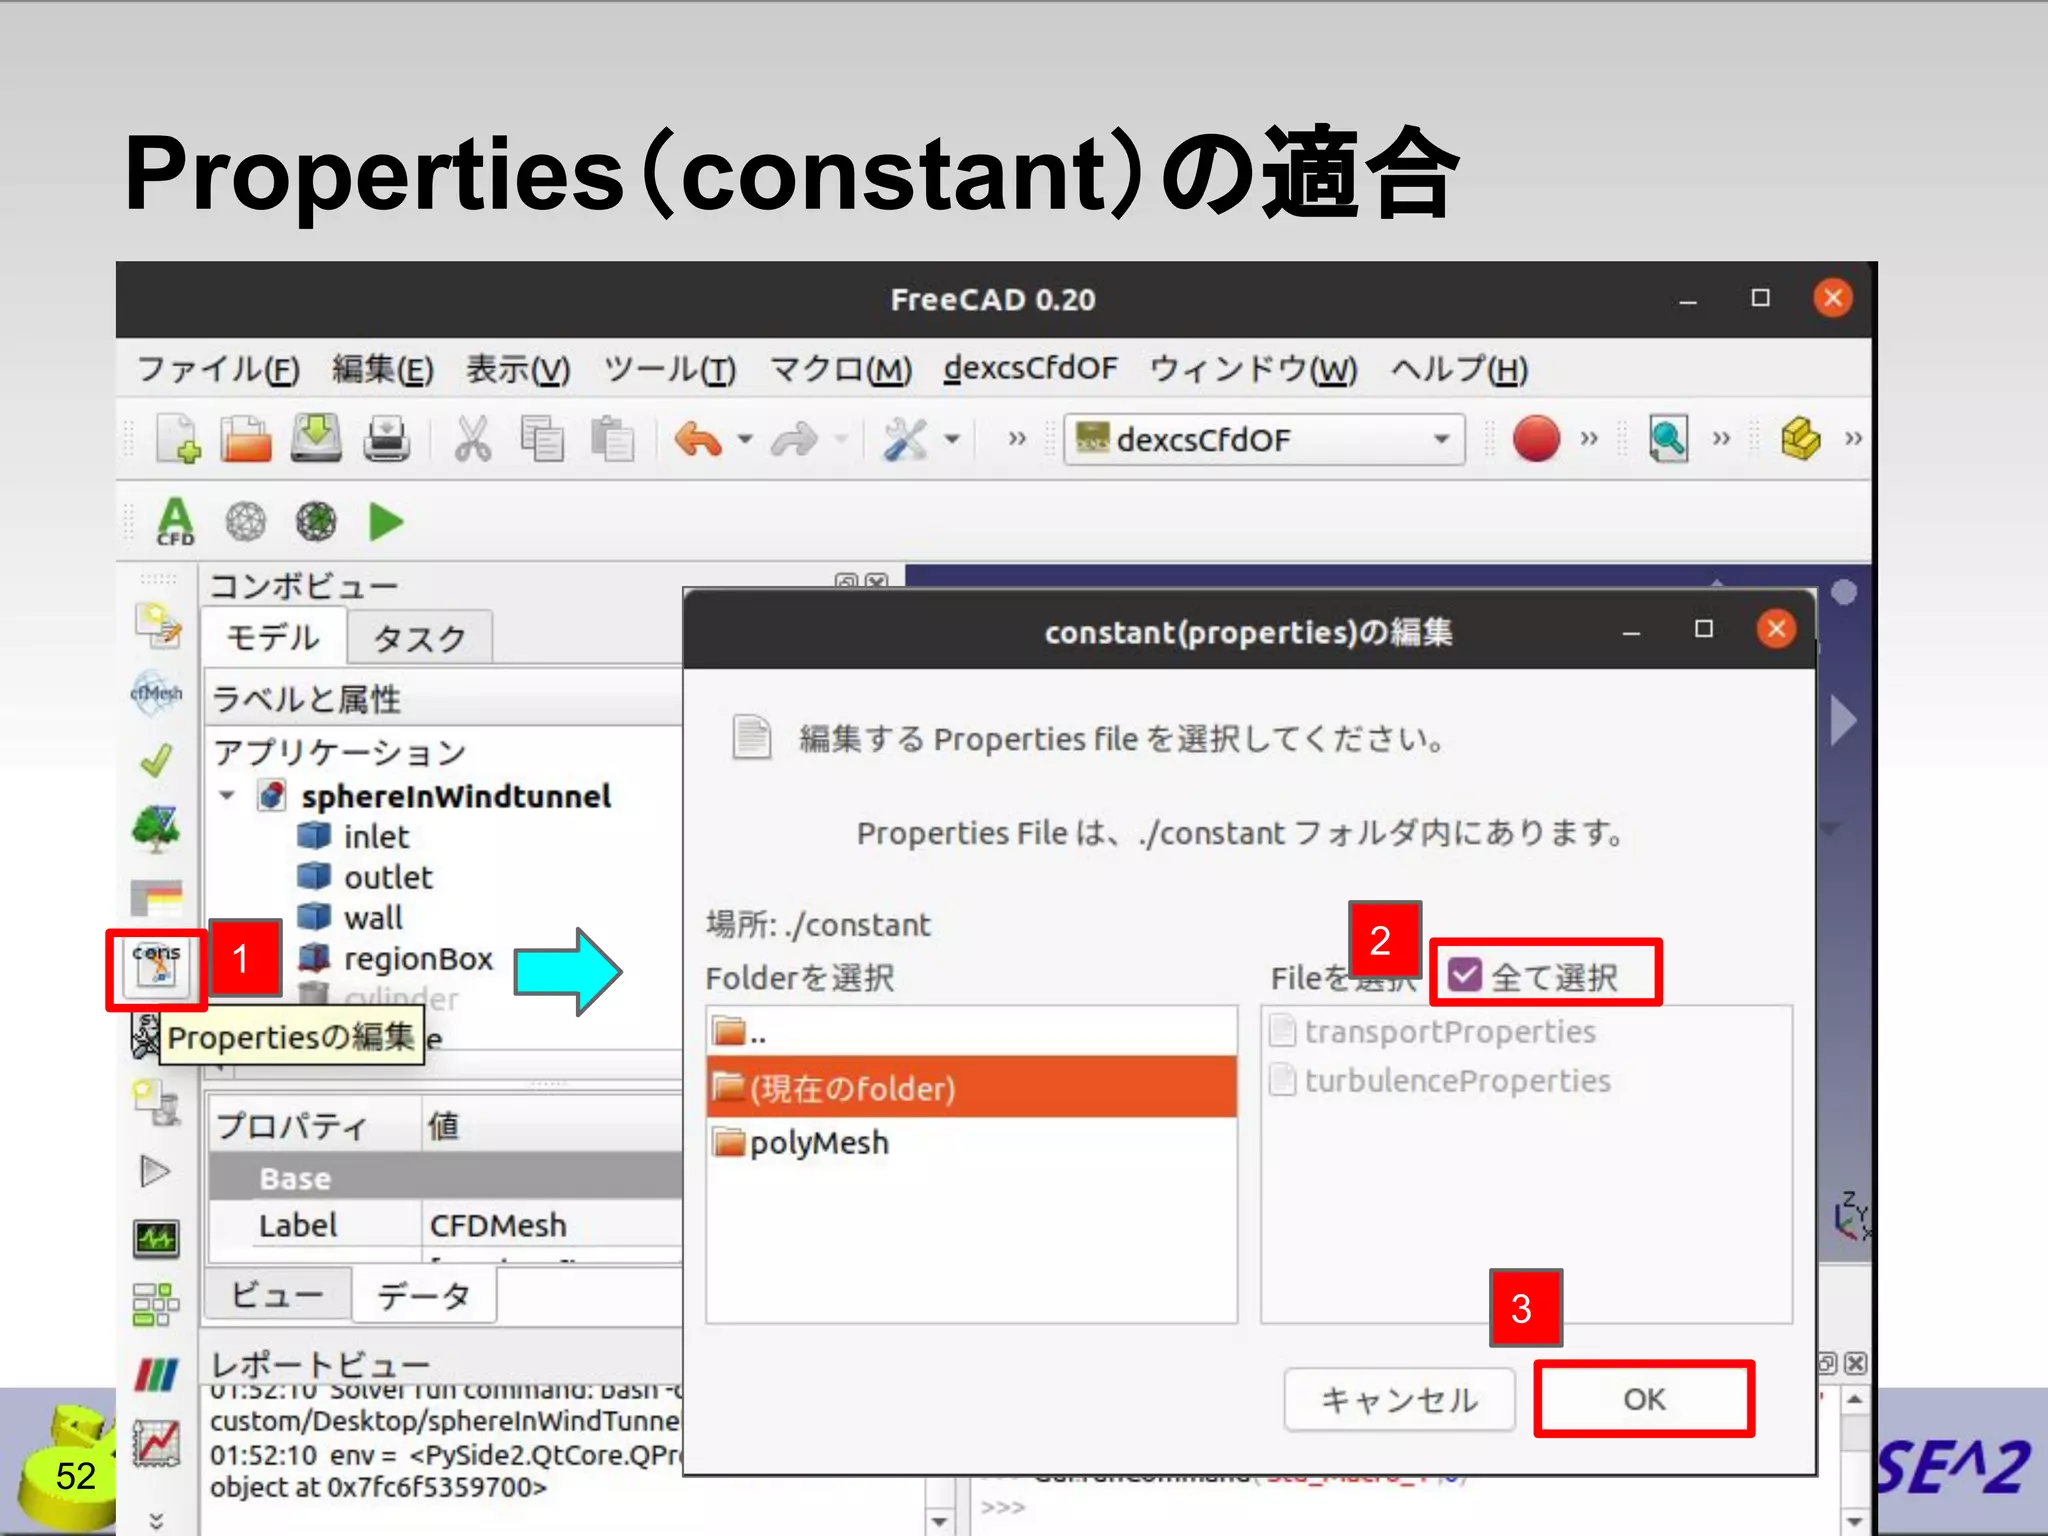Click the Redo arrow icon
Screen dimensions: 2048x1536
[795, 439]
